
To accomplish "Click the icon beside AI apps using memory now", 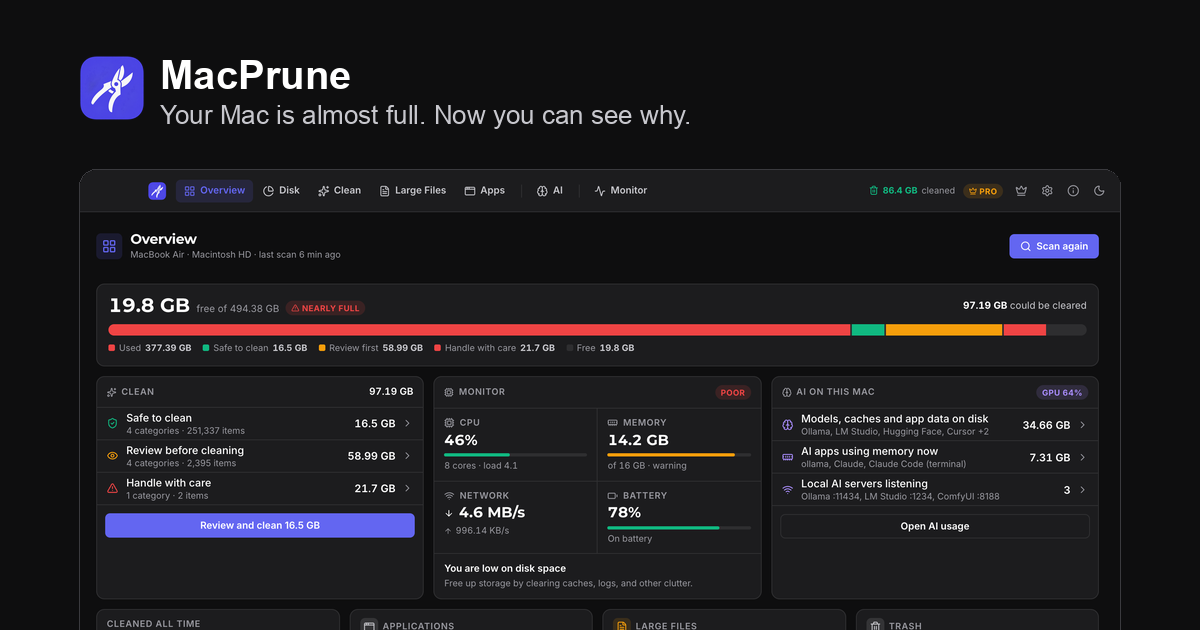I will click(x=787, y=457).
